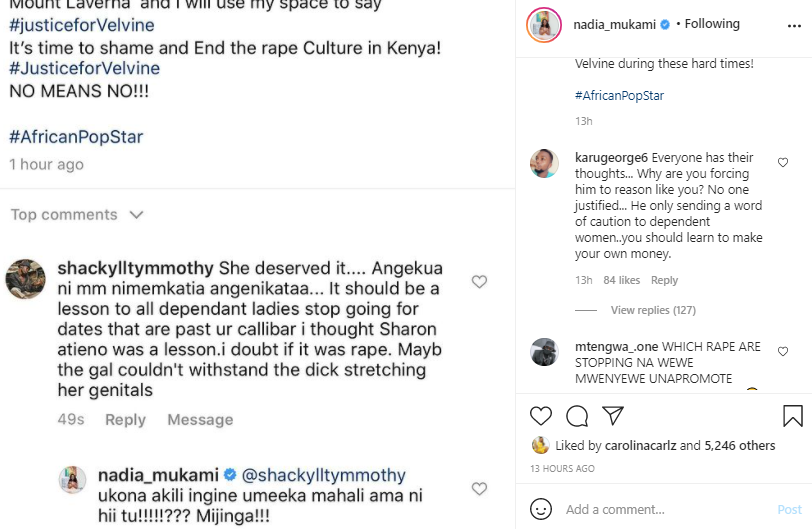Like nadia_mukami's reply comment
Viewport: 812px width, 529px height.
(x=479, y=489)
